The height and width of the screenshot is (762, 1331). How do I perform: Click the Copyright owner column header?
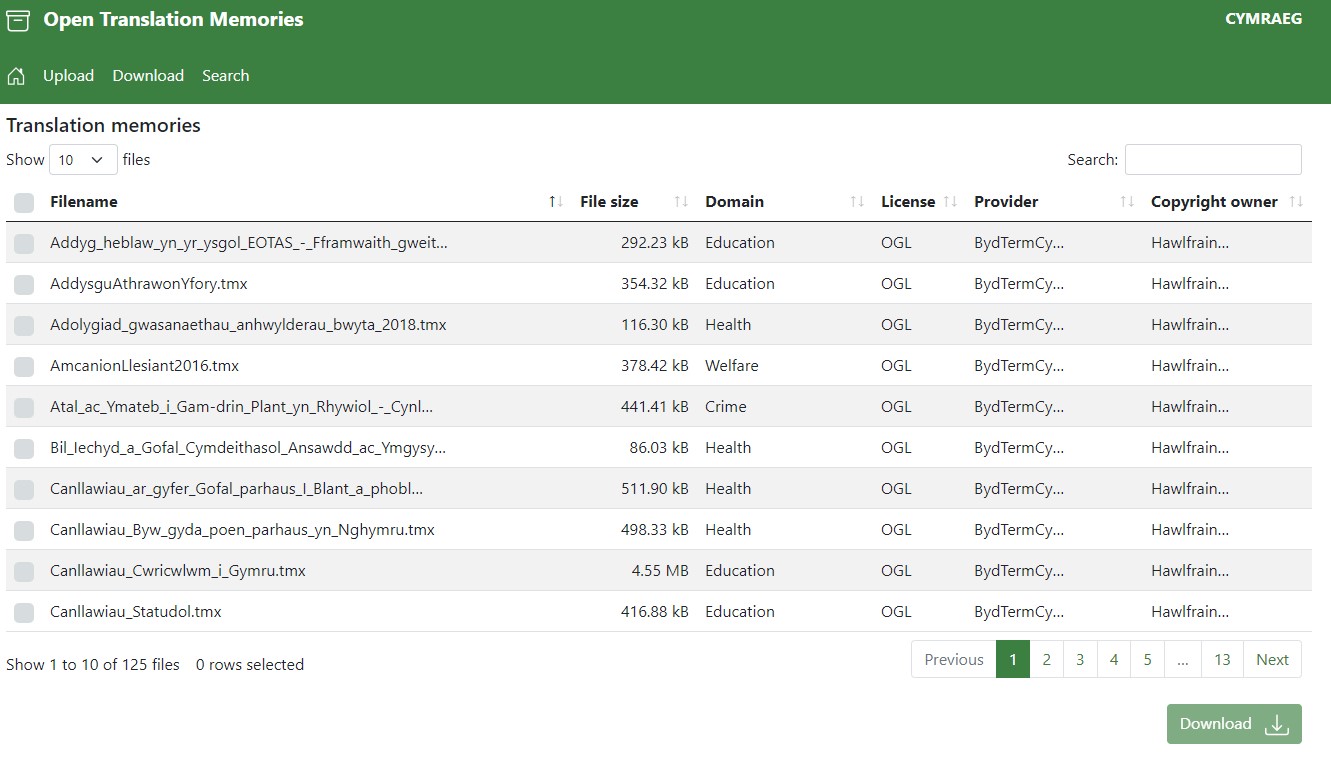coord(1214,202)
